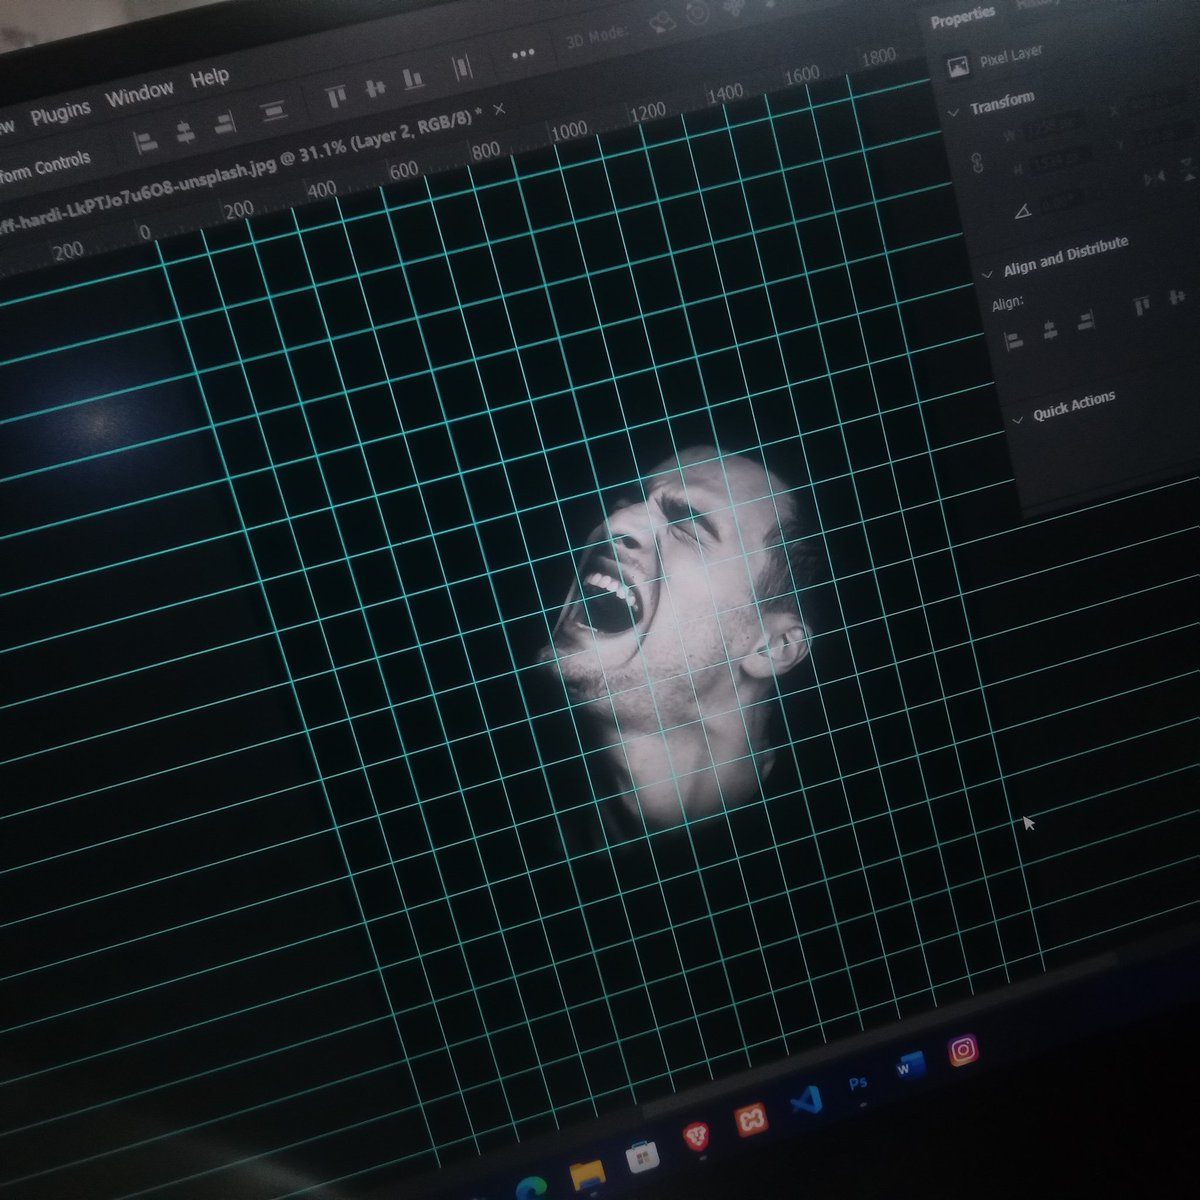
Task: Click the screaming man photo on canvas
Action: pyautogui.click(x=680, y=640)
